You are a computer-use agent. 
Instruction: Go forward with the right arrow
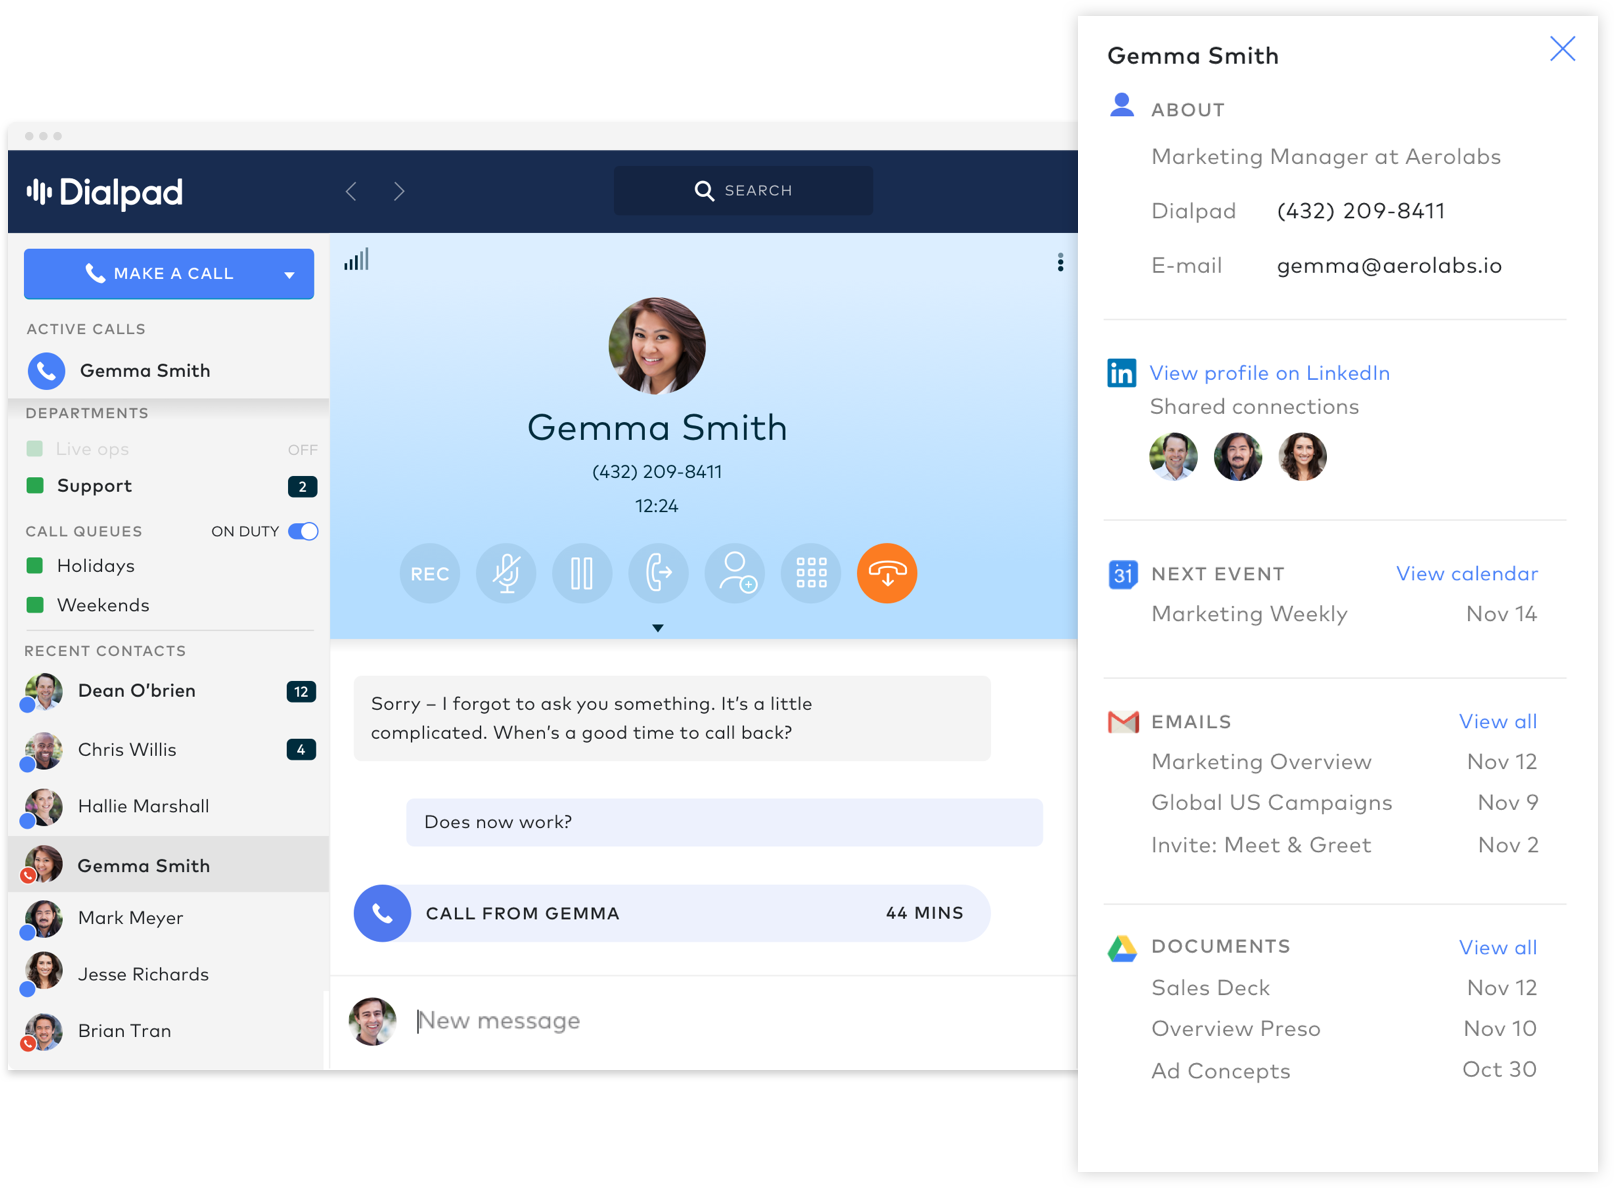point(399,191)
